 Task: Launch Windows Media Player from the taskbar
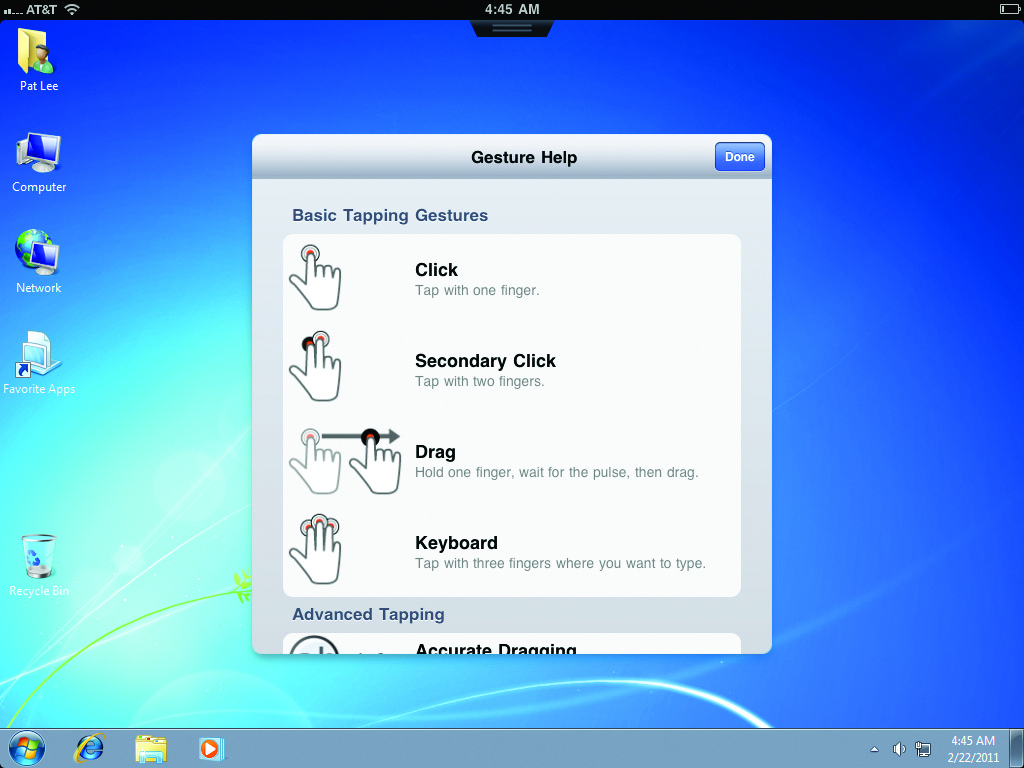point(211,748)
